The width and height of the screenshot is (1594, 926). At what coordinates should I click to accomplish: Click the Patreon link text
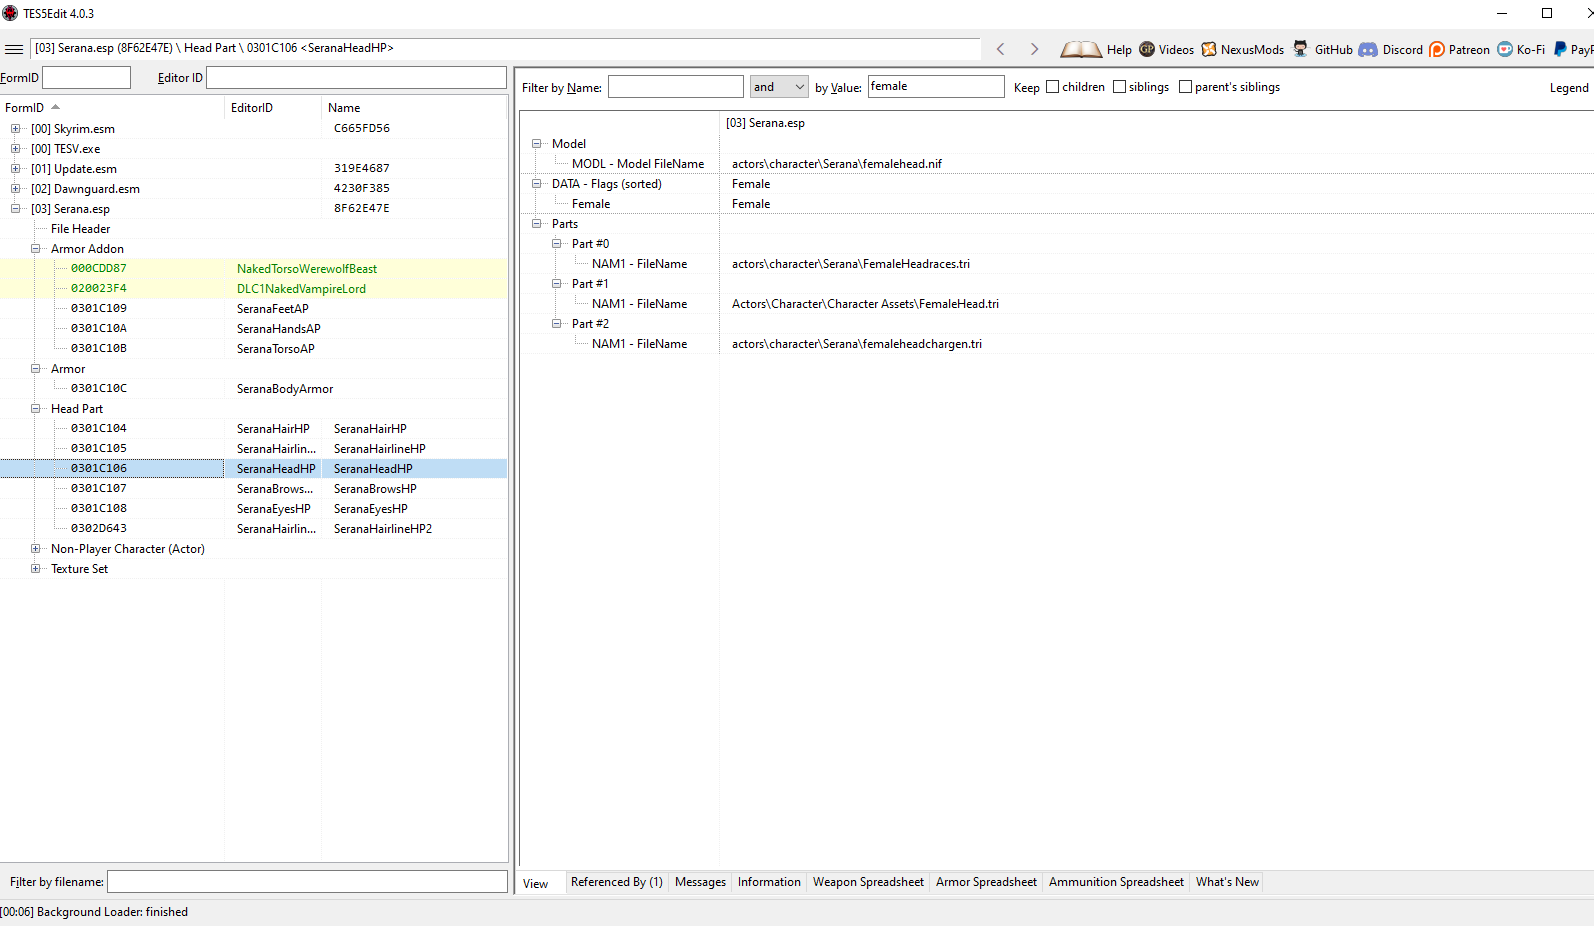(x=1469, y=50)
